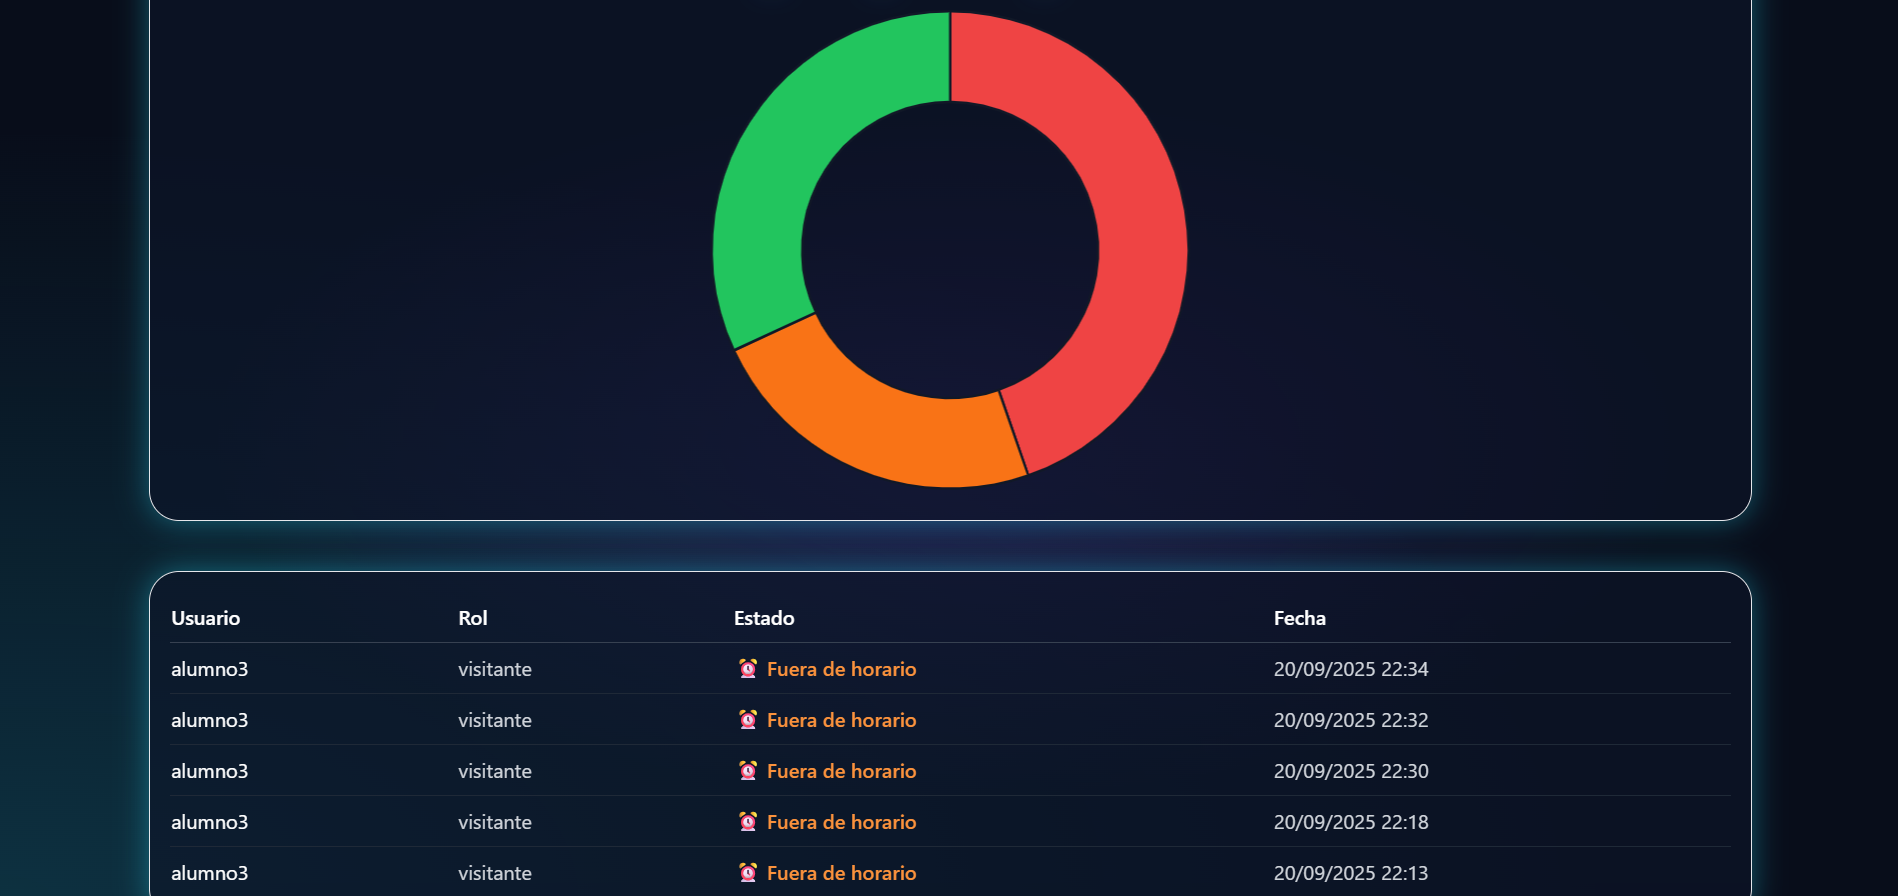Click the alarm clock icon in the 22:32 row
Screen dimensions: 1898x896
tap(748, 720)
